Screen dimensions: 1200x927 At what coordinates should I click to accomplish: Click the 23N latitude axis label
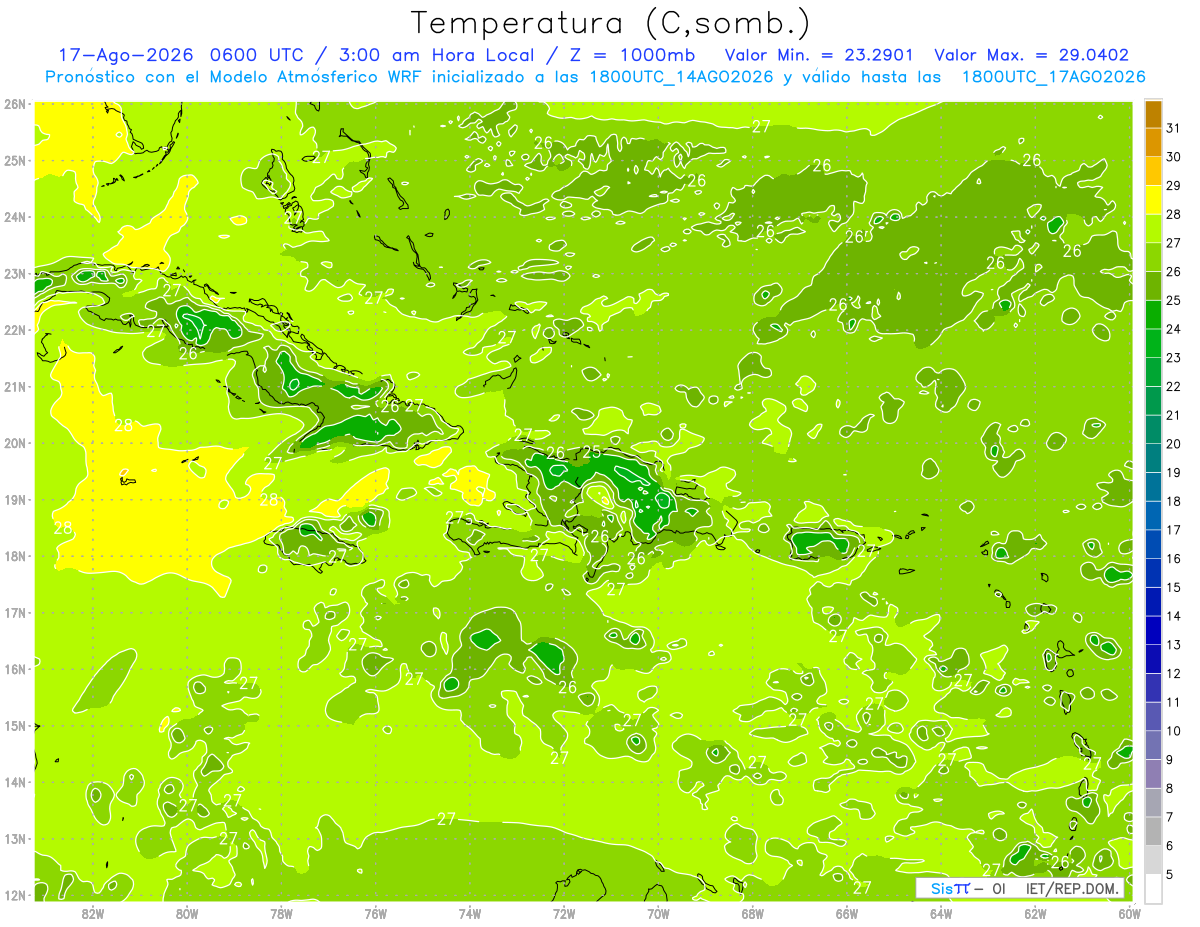point(15,273)
